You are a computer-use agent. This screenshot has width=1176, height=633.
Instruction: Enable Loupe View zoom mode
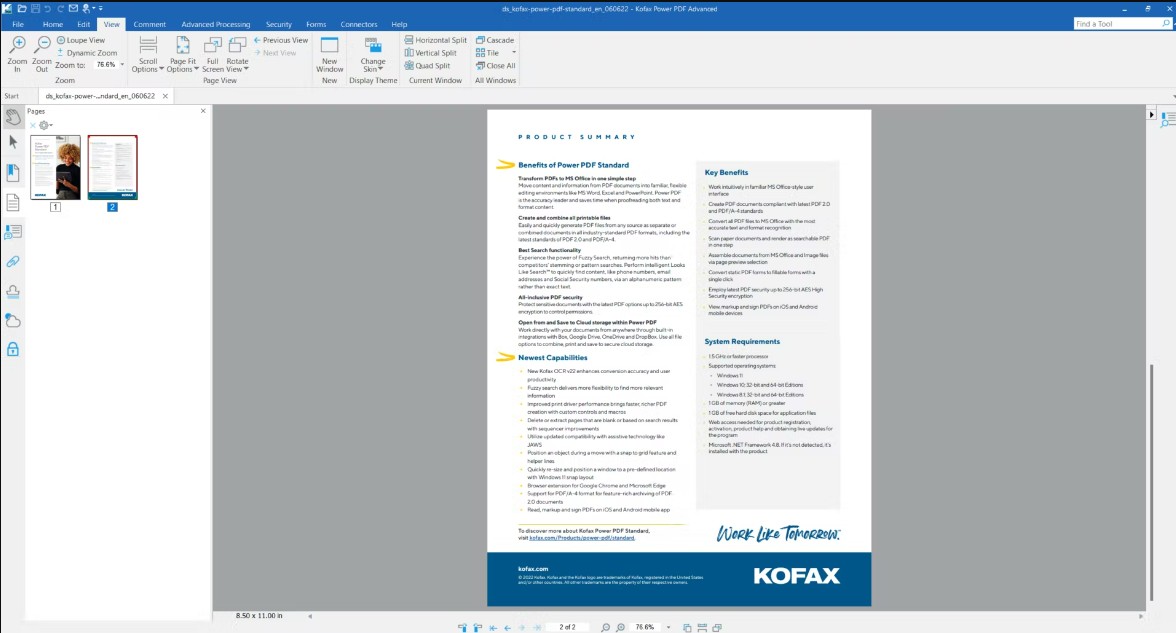click(x=84, y=40)
